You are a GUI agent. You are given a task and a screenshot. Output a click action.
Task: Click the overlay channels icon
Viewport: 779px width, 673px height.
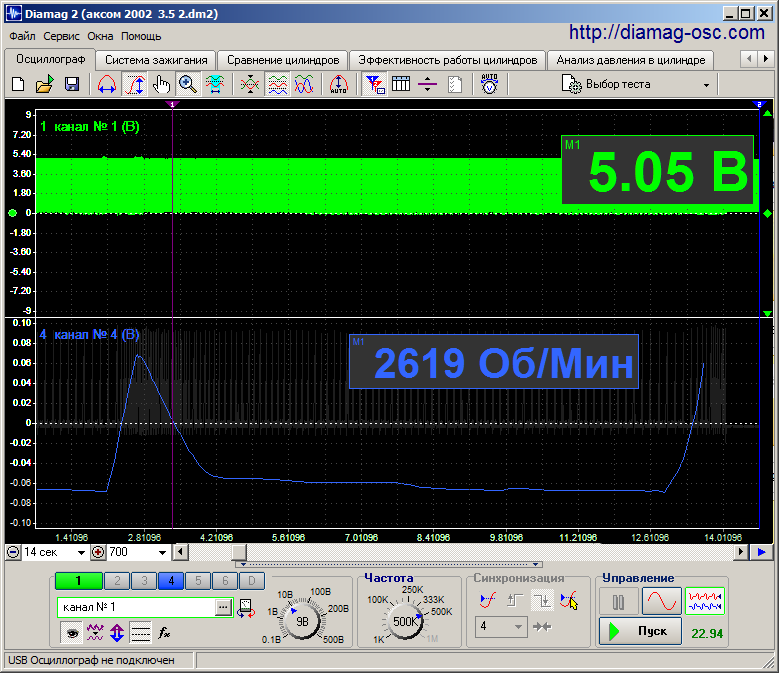click(250, 84)
